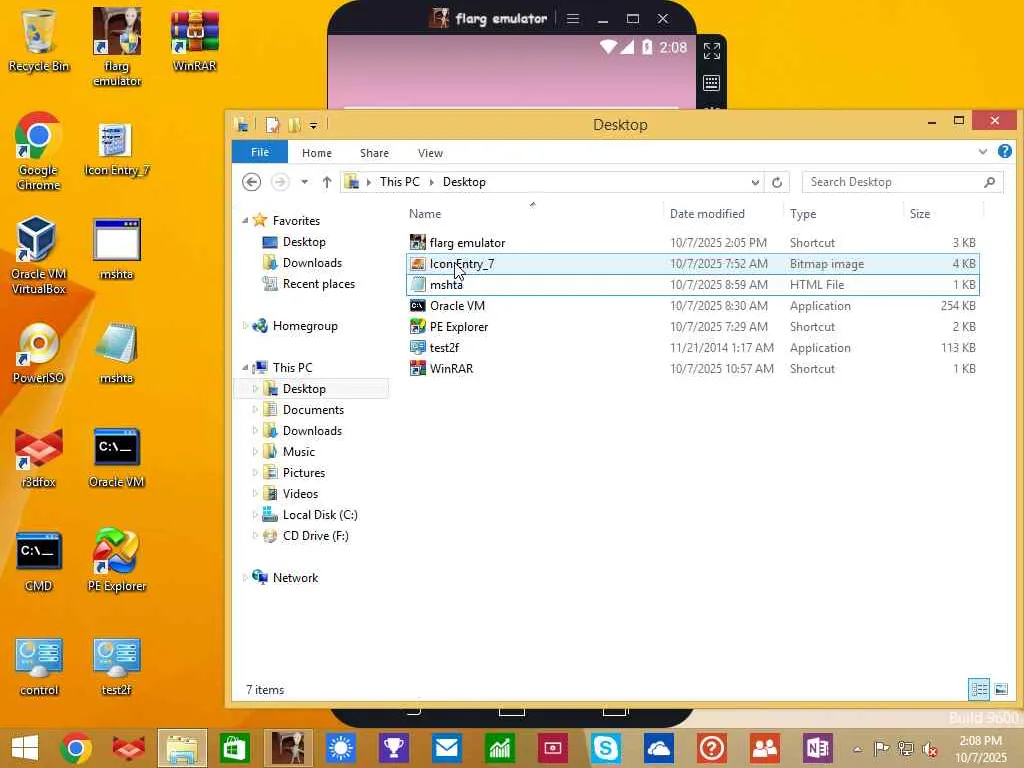Click the flarg emulator fullscreen icon
Screen dimensions: 1024x768
coord(712,51)
